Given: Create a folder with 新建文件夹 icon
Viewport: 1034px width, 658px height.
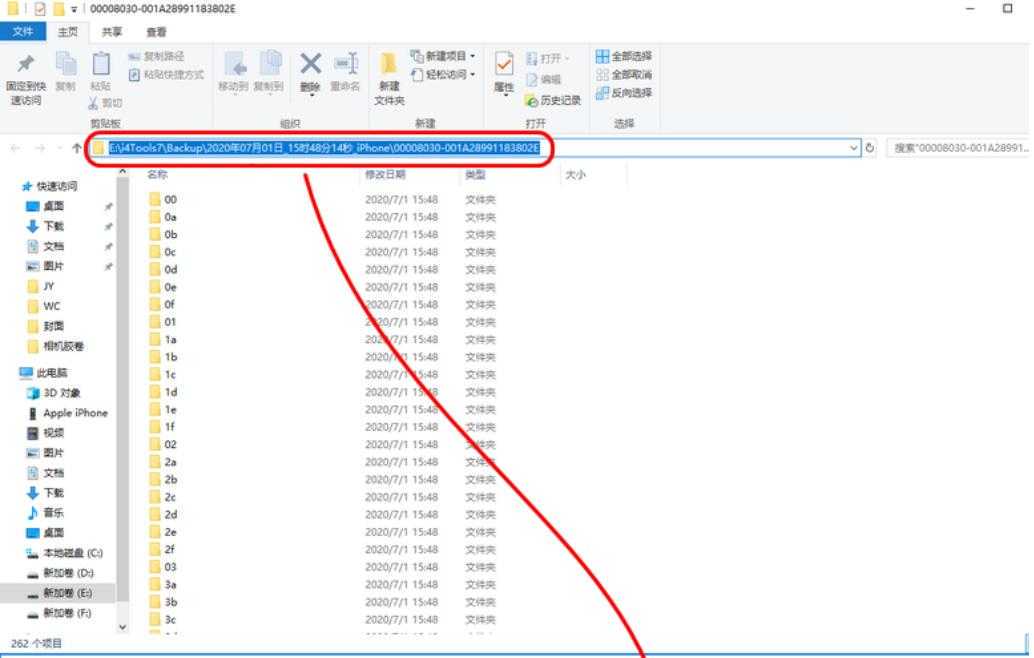Looking at the screenshot, I should pos(389,67).
